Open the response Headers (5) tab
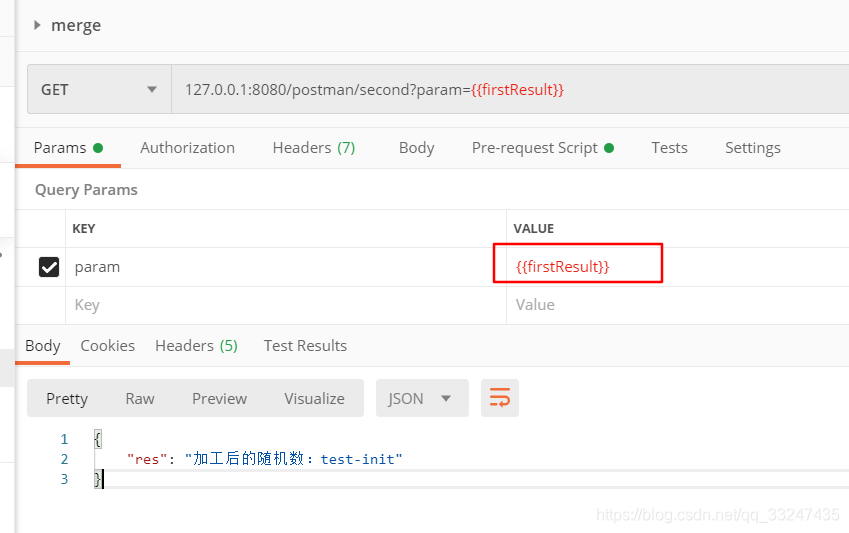Viewport: 849px width, 533px height. pos(196,346)
